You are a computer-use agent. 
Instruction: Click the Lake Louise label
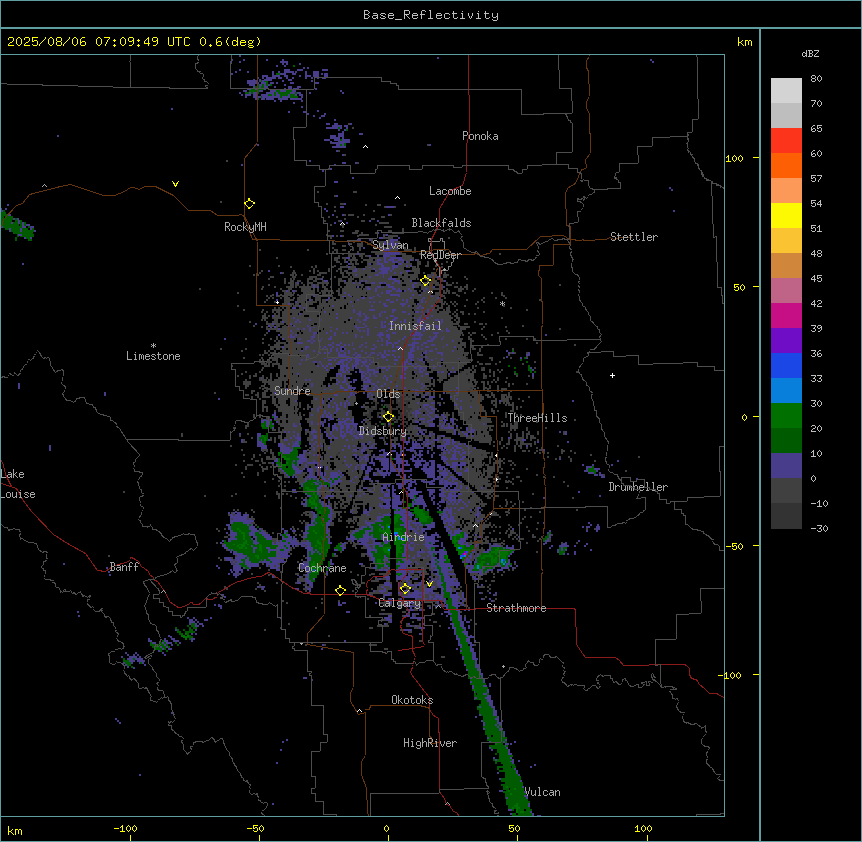(18, 484)
